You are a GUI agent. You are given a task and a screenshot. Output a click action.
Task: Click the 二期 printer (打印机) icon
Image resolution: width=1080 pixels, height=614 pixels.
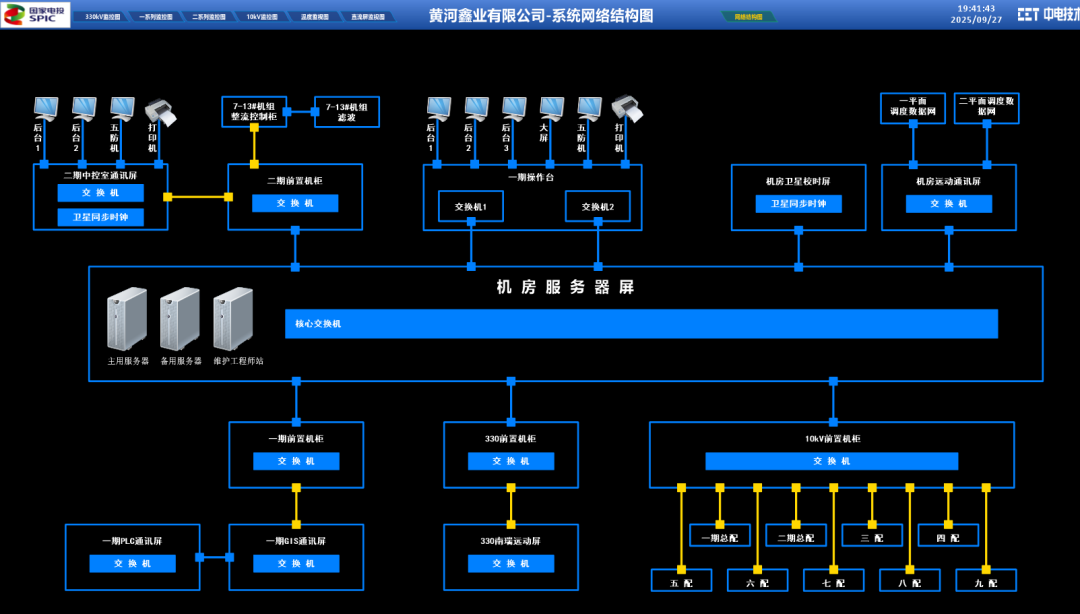(160, 112)
